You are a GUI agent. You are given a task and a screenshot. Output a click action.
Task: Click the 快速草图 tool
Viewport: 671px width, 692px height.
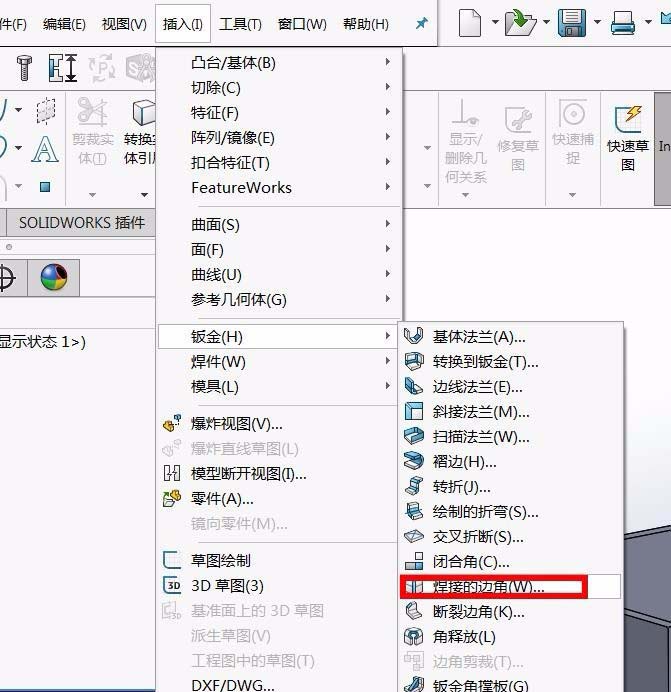click(627, 138)
